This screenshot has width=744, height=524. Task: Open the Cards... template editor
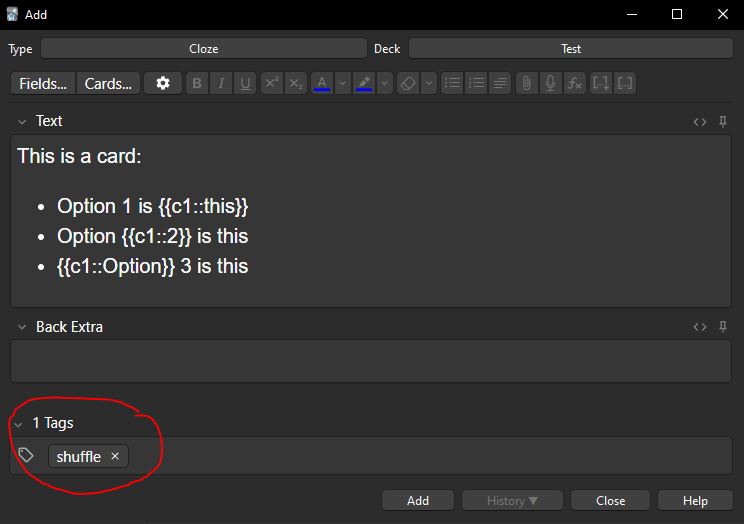tap(108, 84)
